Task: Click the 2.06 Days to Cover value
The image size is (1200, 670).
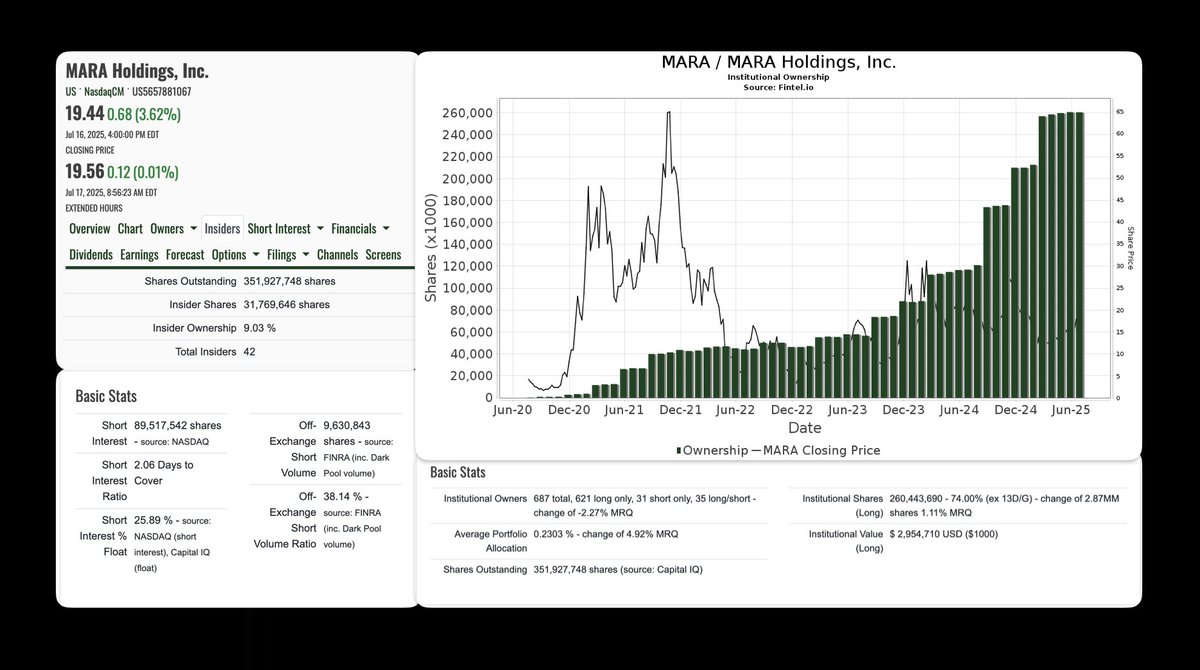Action: point(163,472)
